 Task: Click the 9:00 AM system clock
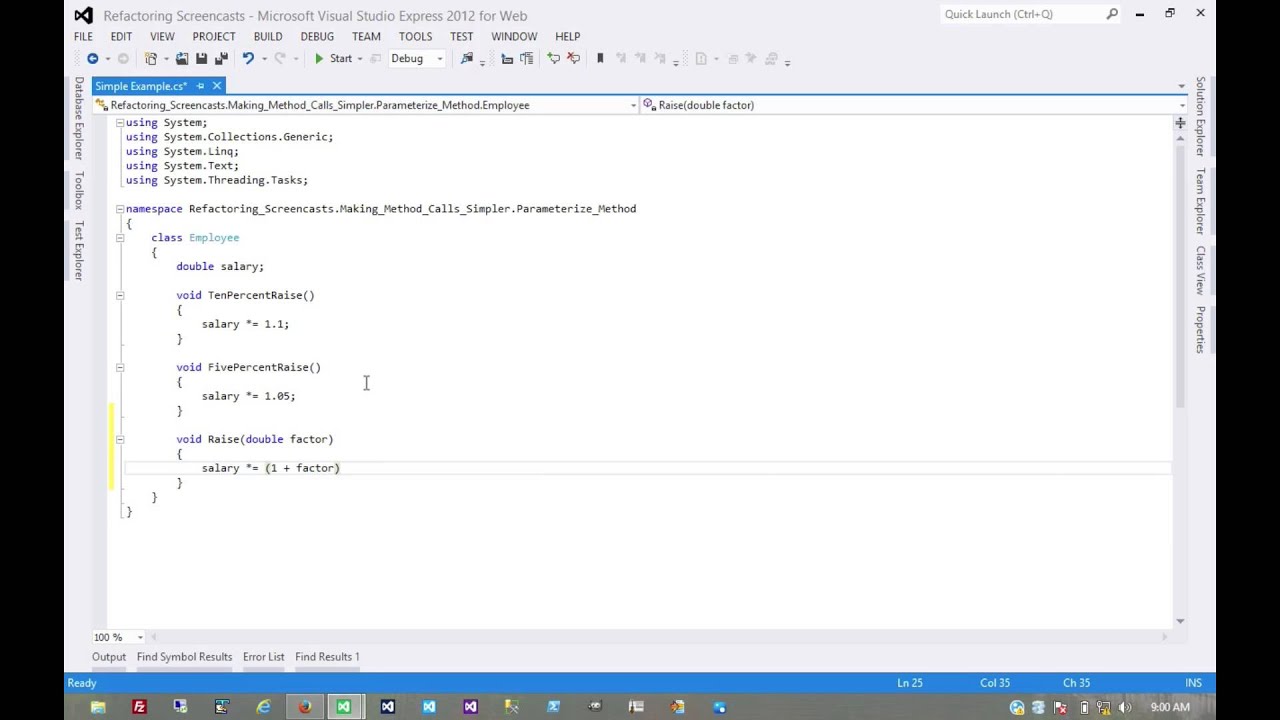[1170, 707]
